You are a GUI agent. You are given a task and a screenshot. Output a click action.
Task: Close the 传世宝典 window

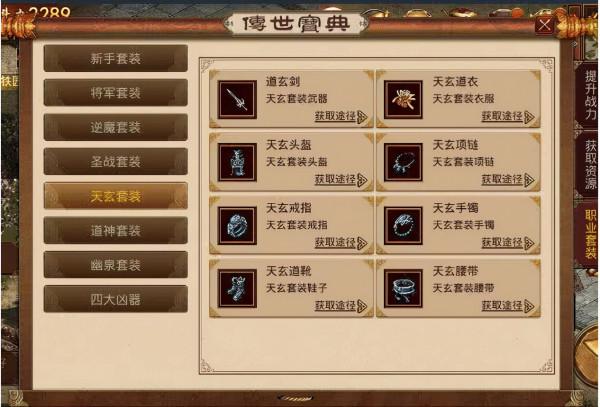pyautogui.click(x=544, y=25)
